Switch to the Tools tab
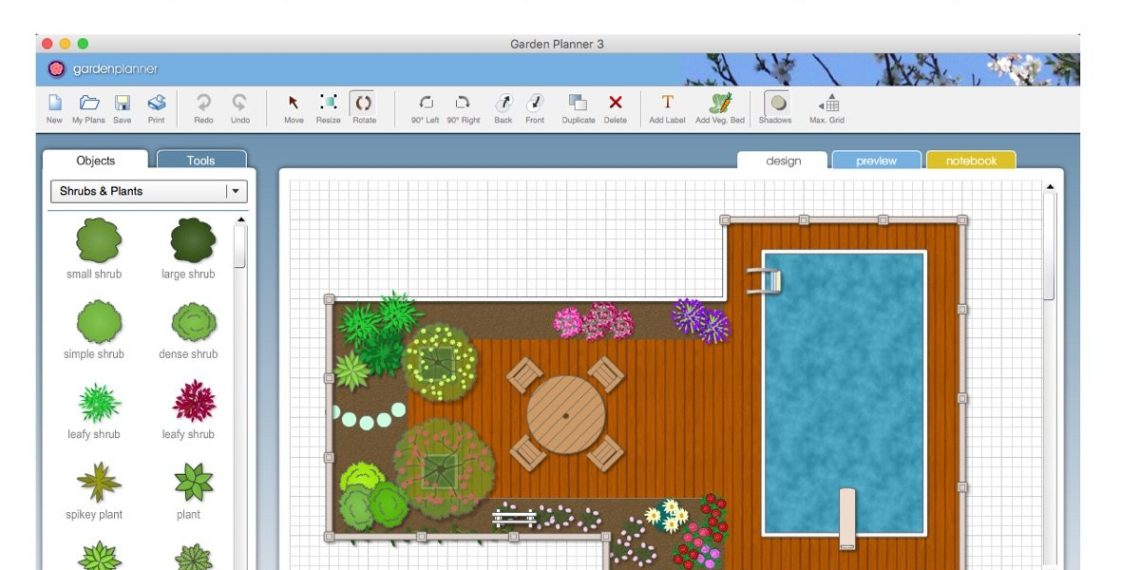1140x570 pixels. click(201, 161)
